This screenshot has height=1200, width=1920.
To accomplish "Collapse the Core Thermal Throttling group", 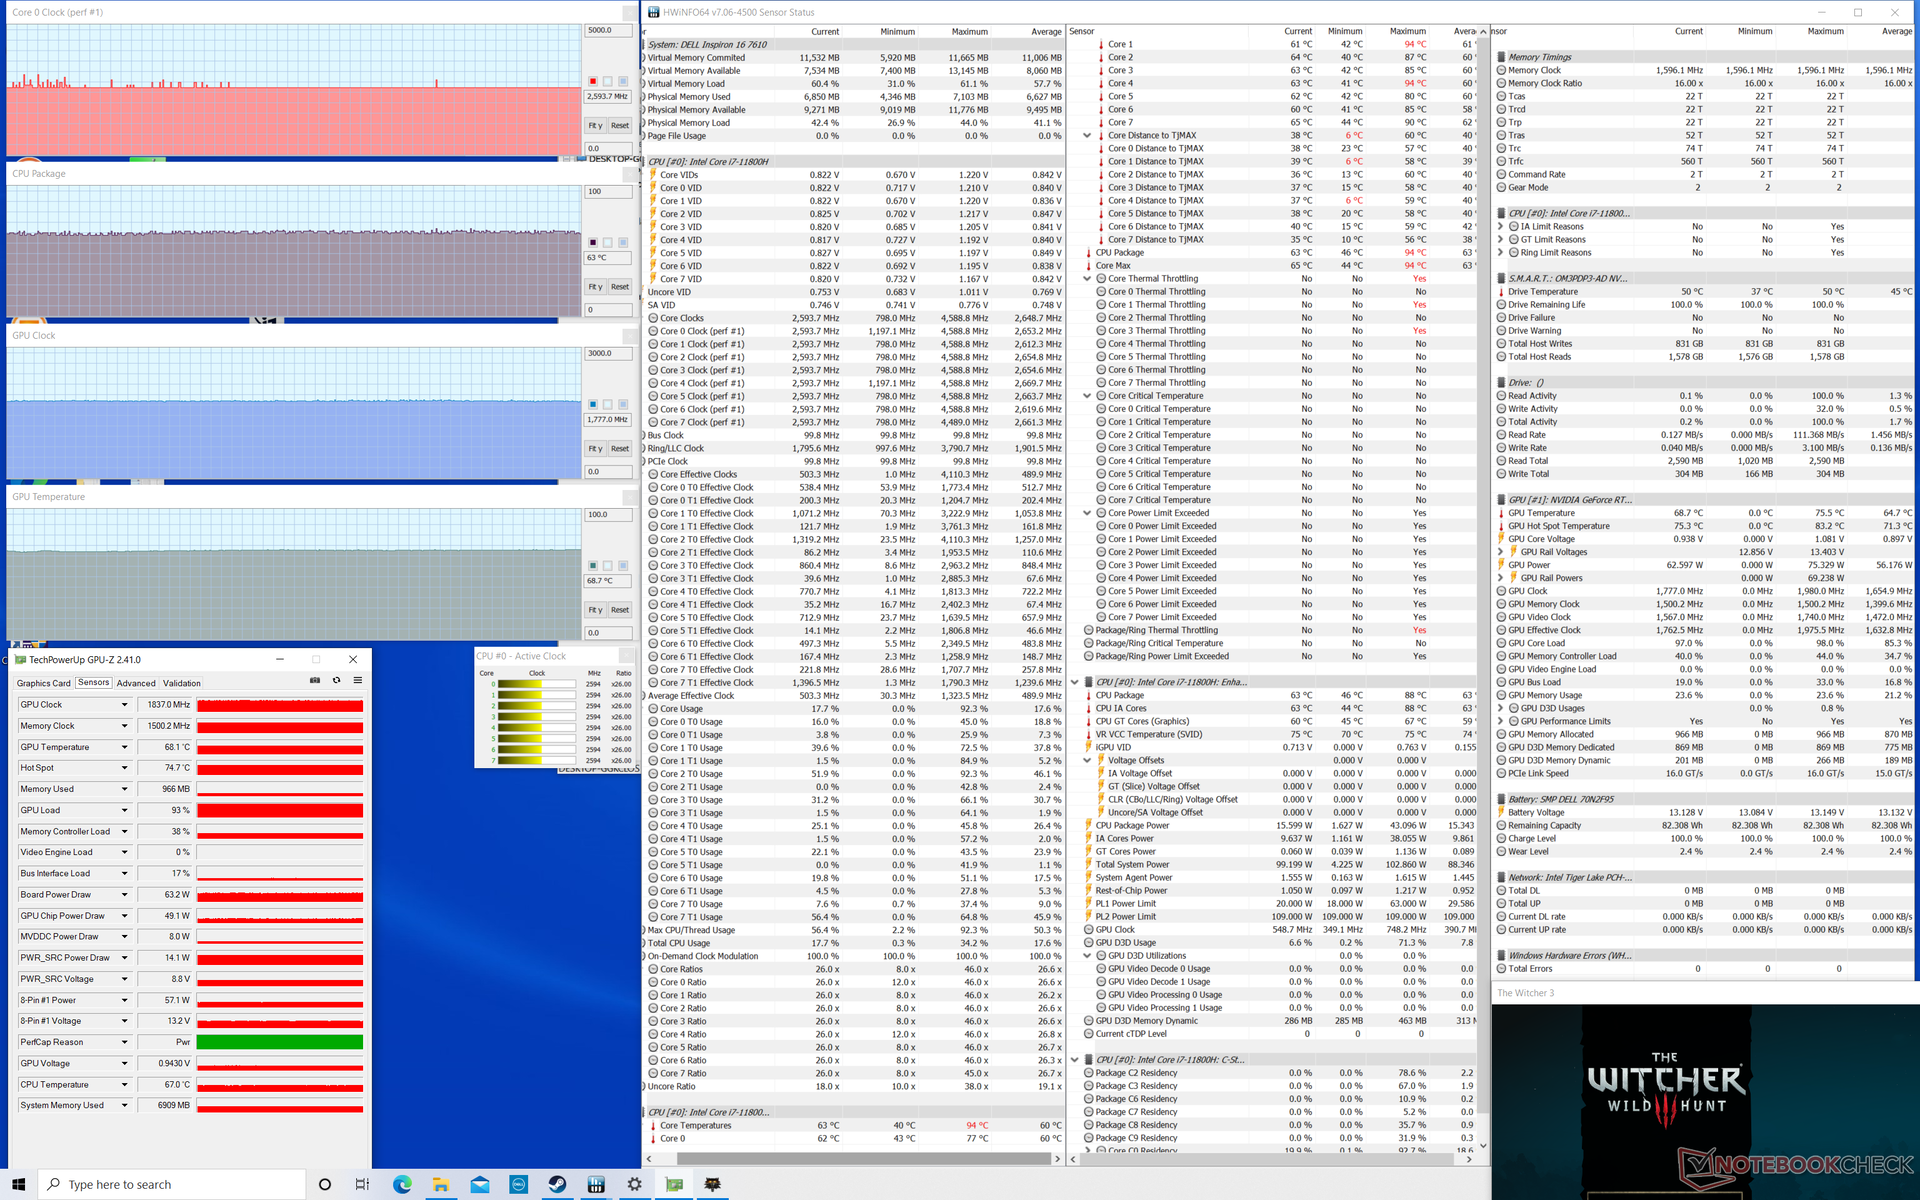I will pos(1087,279).
